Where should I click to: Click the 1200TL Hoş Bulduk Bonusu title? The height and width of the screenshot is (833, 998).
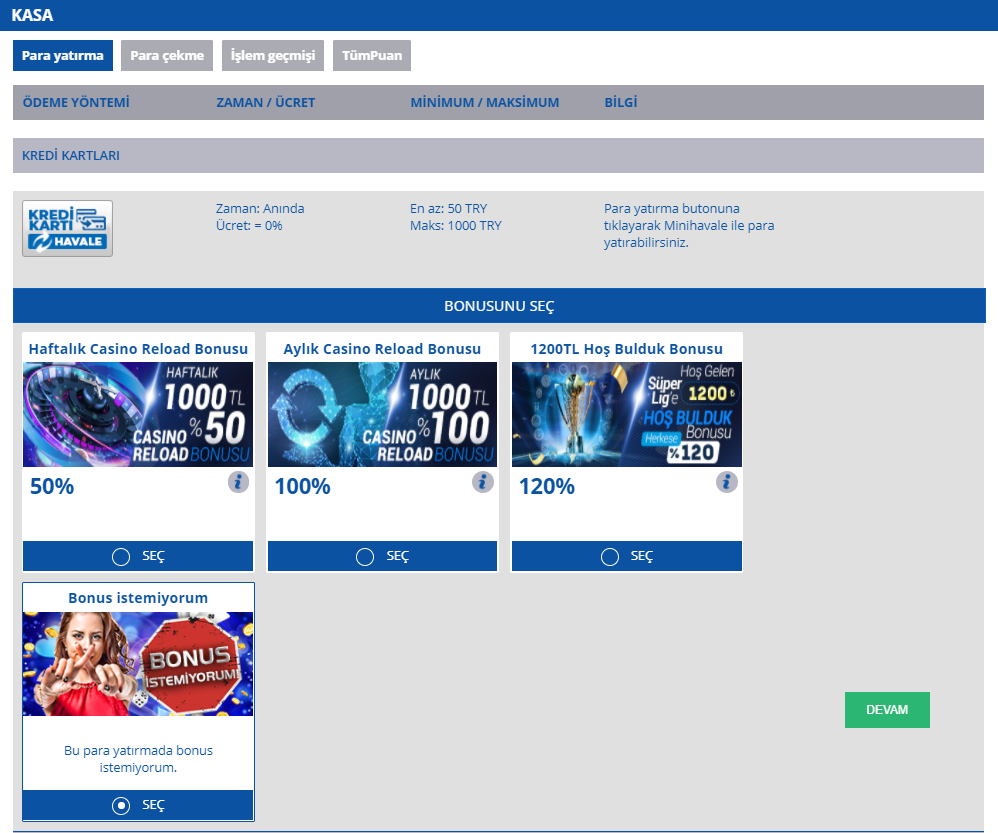[627, 349]
